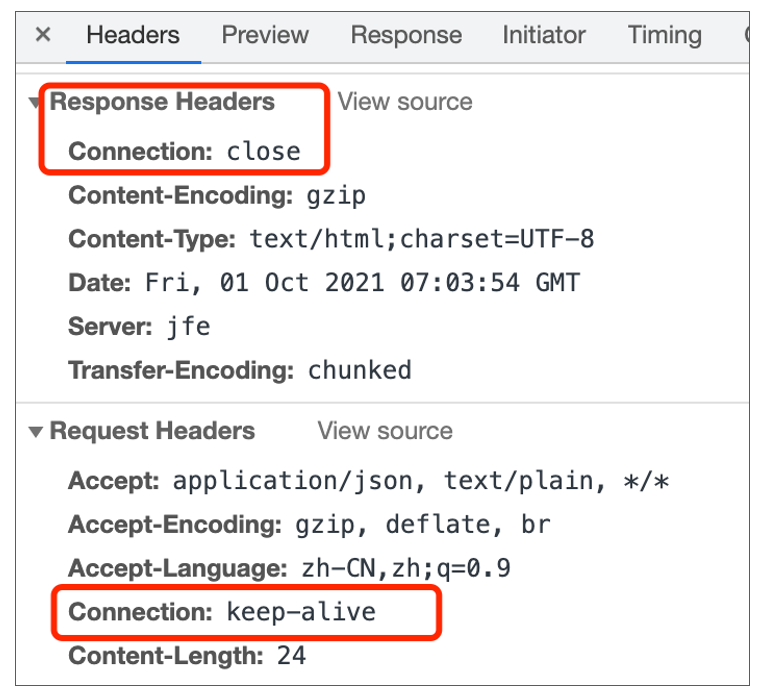Open the Response tab
The width and height of the screenshot is (764, 696).
click(406, 35)
